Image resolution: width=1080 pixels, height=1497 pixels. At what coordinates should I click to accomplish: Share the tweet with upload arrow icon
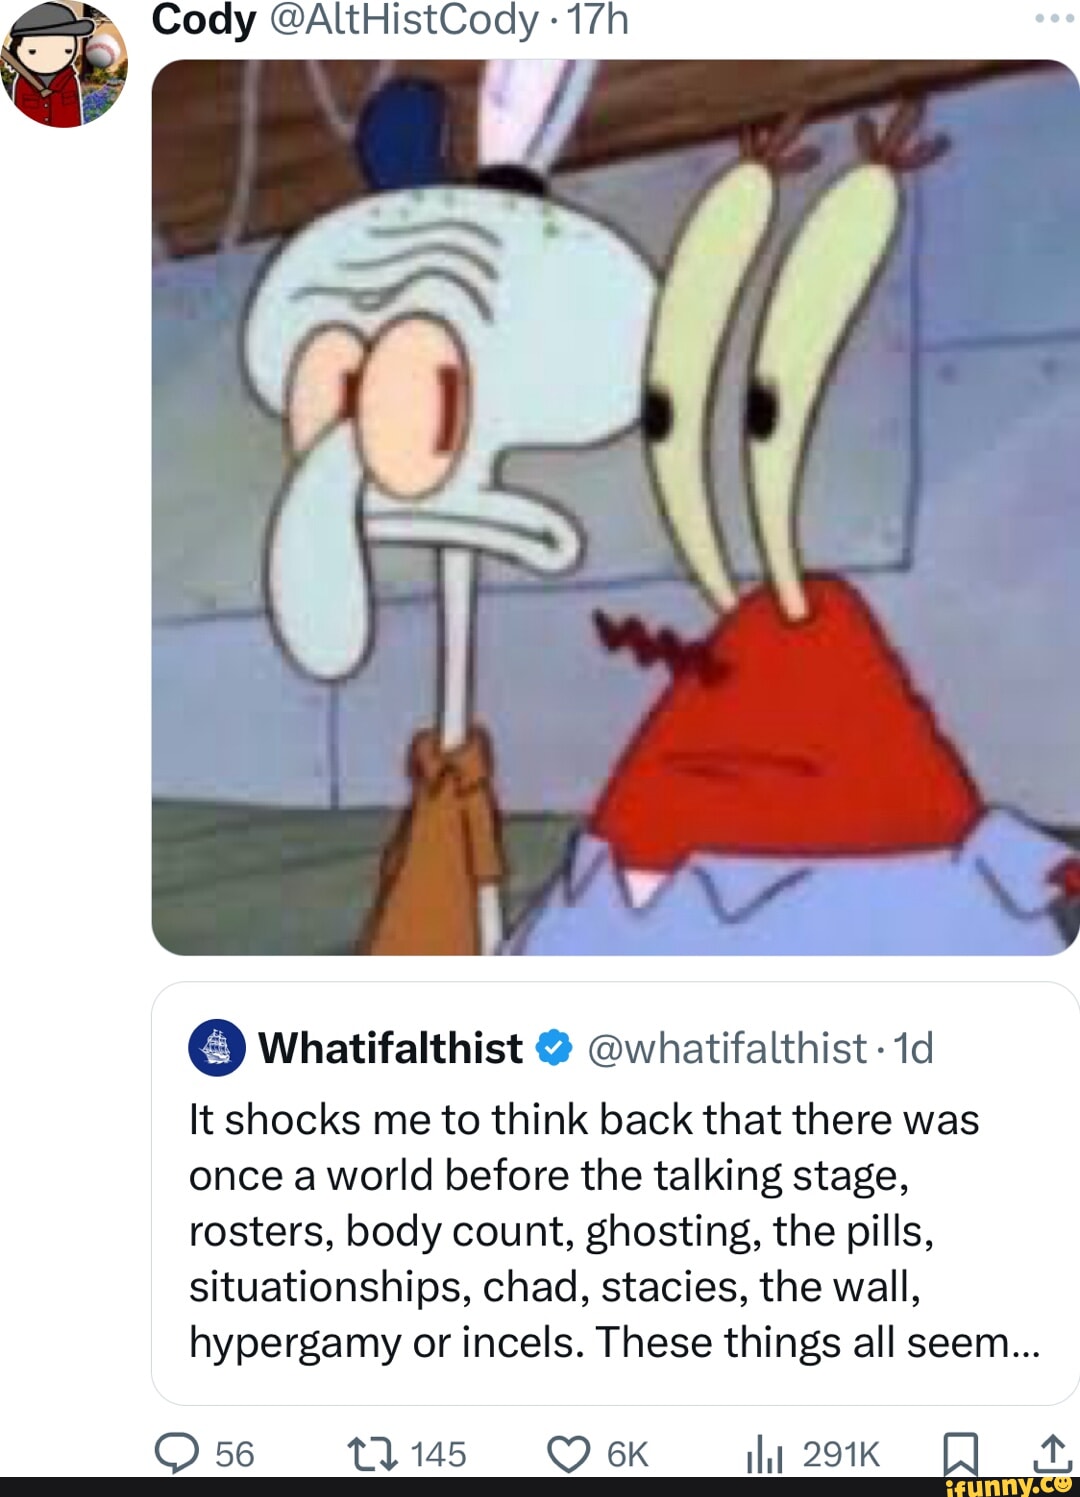pyautogui.click(x=1052, y=1453)
